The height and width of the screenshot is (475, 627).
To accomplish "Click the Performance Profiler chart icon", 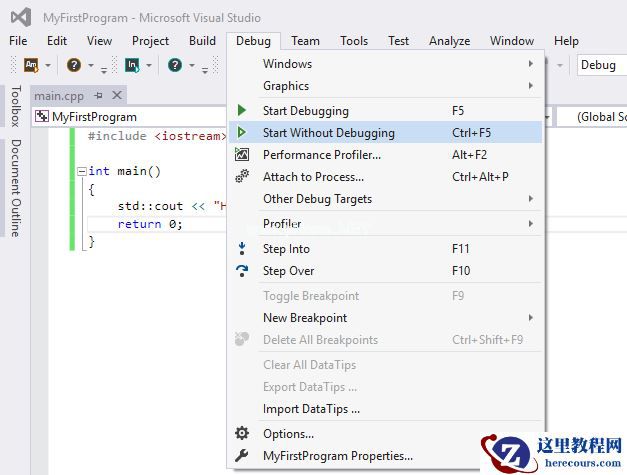I will tap(242, 154).
